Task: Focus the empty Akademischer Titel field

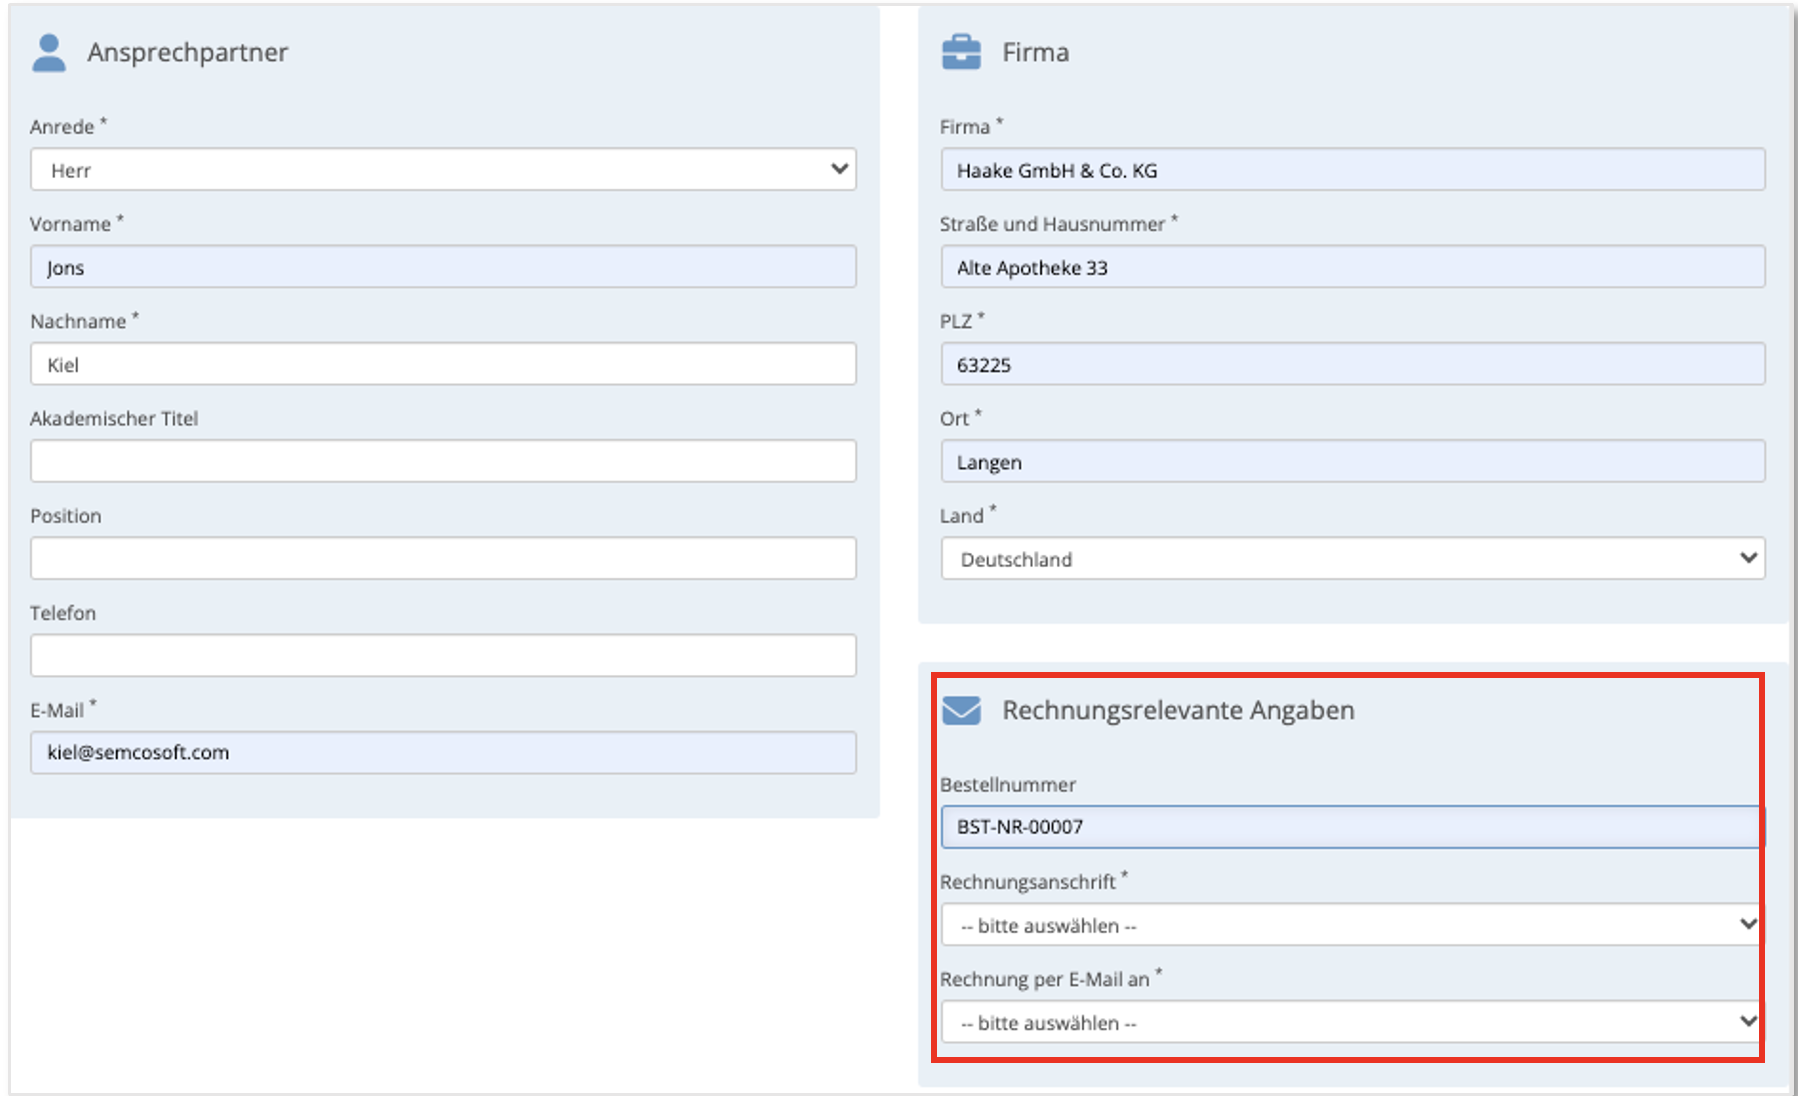Action: point(443,461)
